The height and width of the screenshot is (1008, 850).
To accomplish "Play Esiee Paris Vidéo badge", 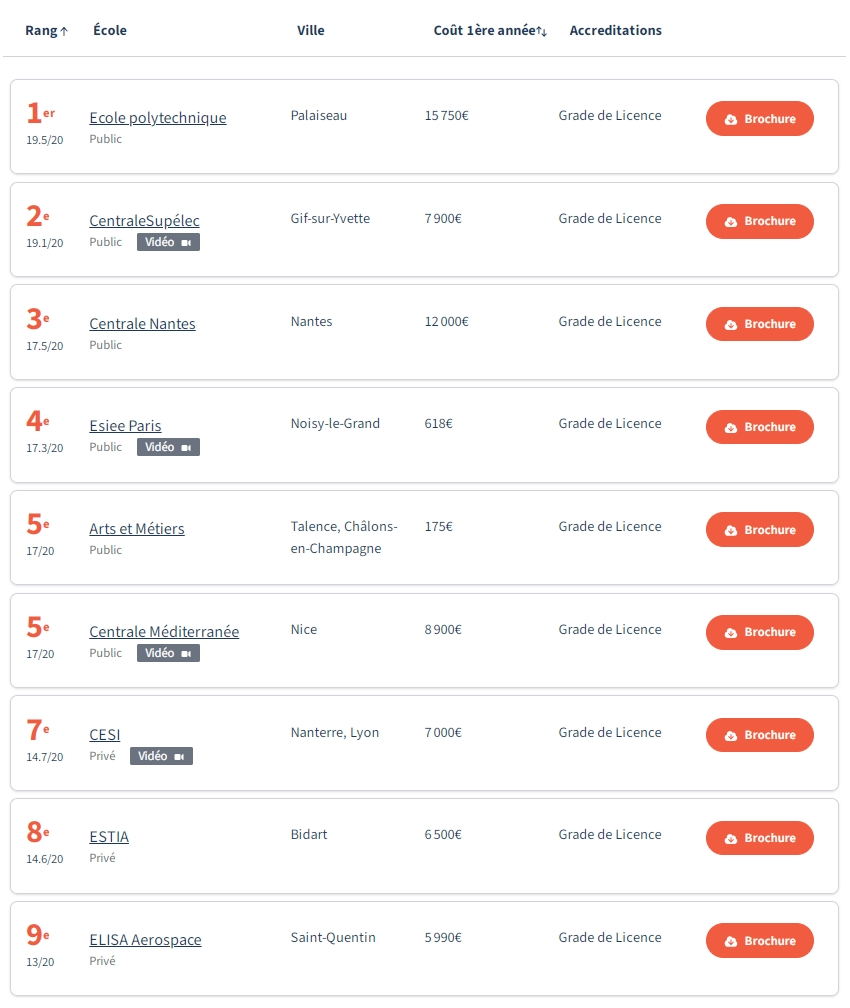I will pos(168,447).
